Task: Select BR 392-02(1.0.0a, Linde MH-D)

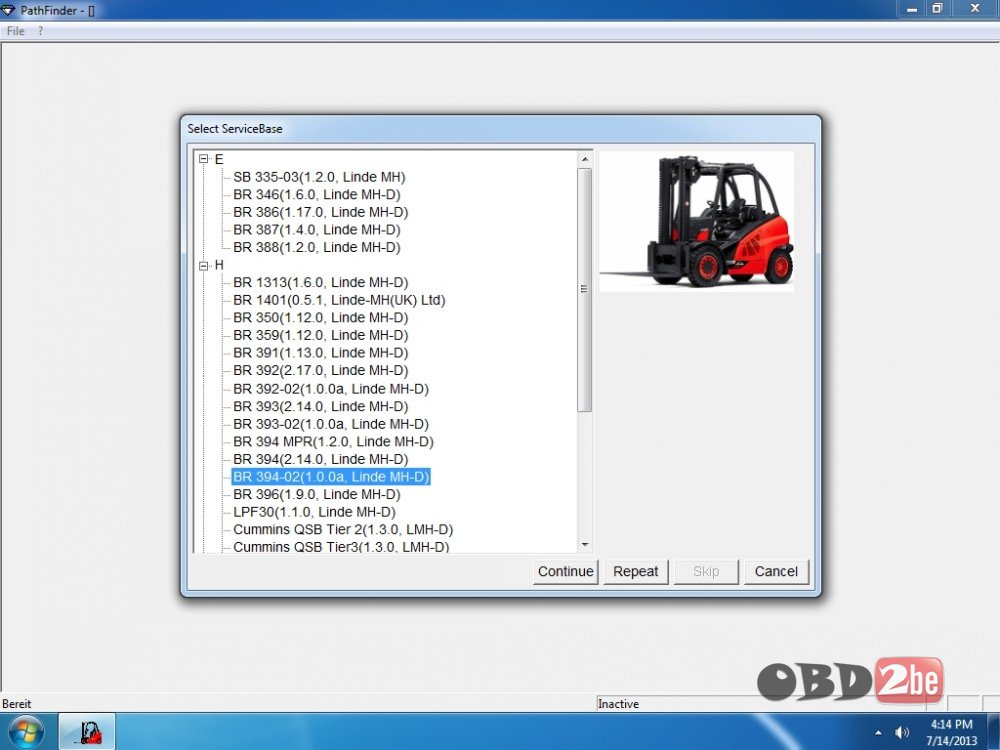Action: (330, 388)
